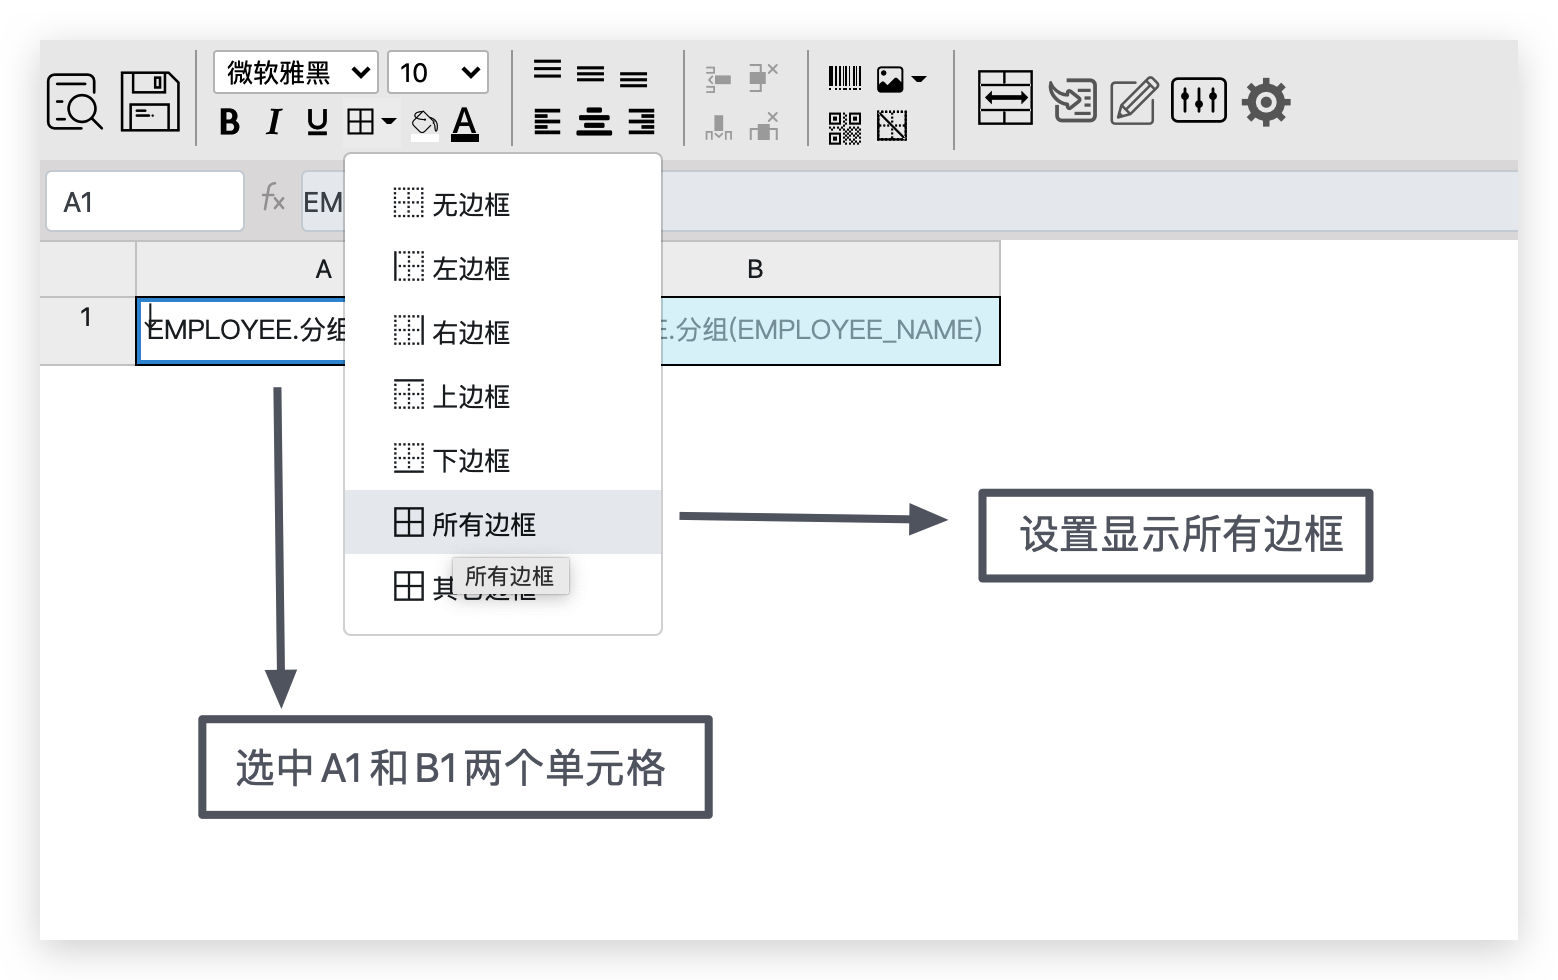Toggle underline formatting

[x=317, y=122]
